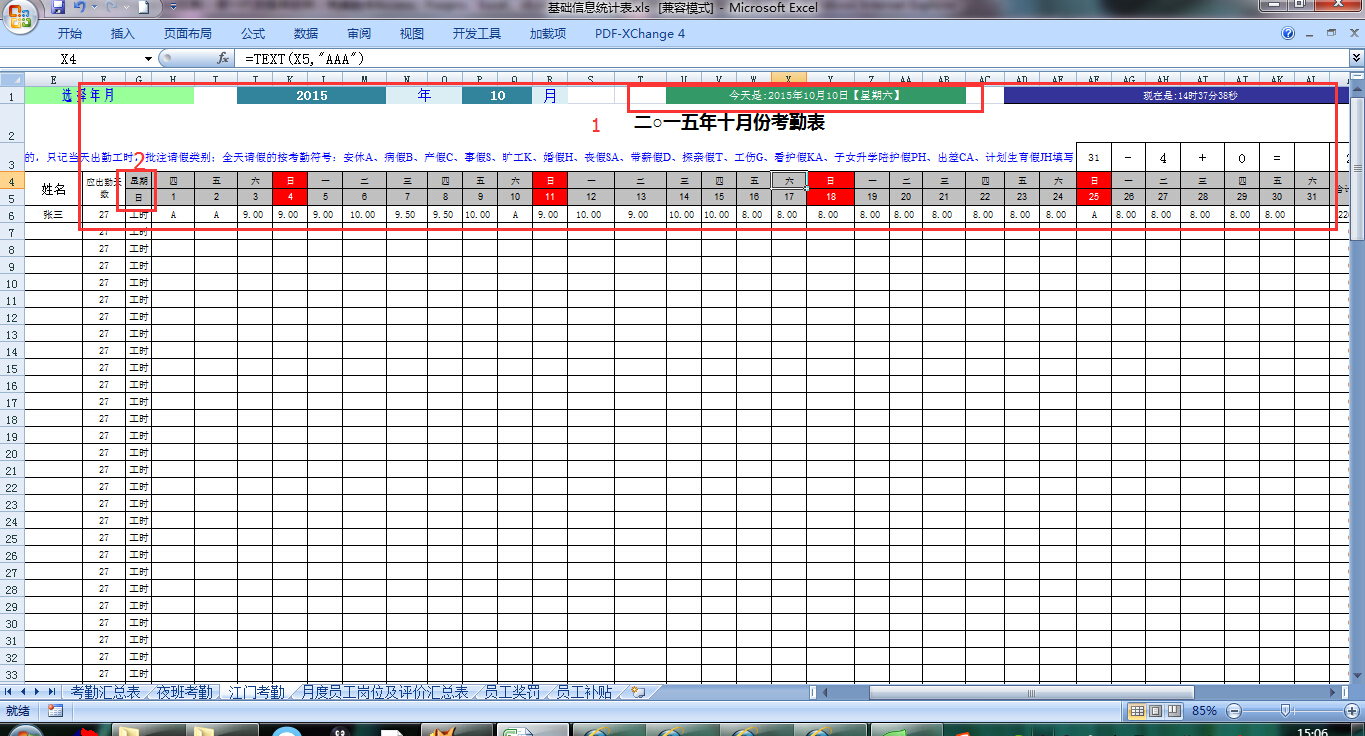
Task: Click macro record icon in status bar
Action: click(x=55, y=710)
